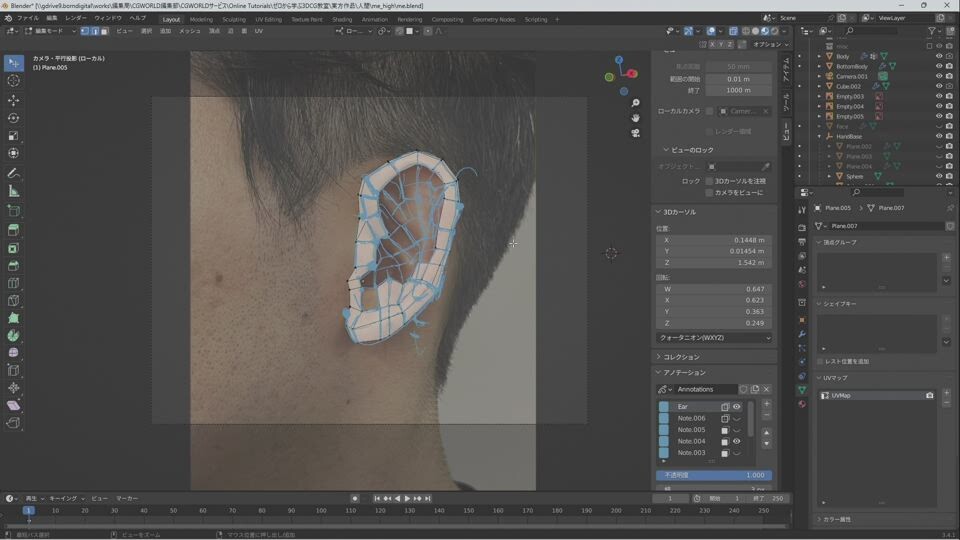Click the Note.005 annotation color swatch

pyautogui.click(x=664, y=430)
